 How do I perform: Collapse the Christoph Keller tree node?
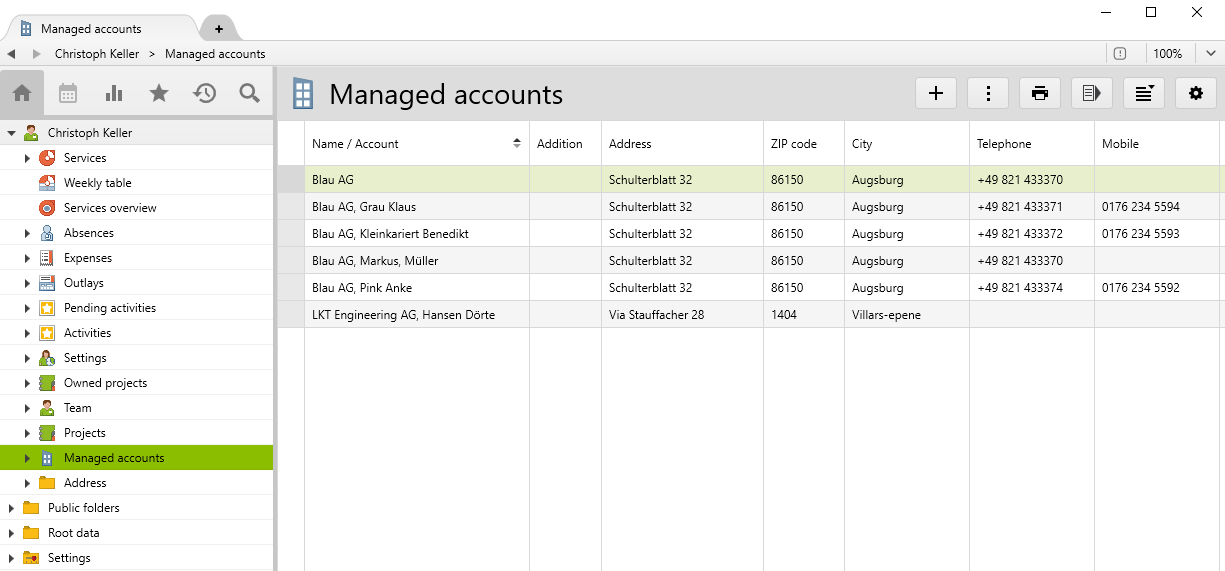pos(12,133)
